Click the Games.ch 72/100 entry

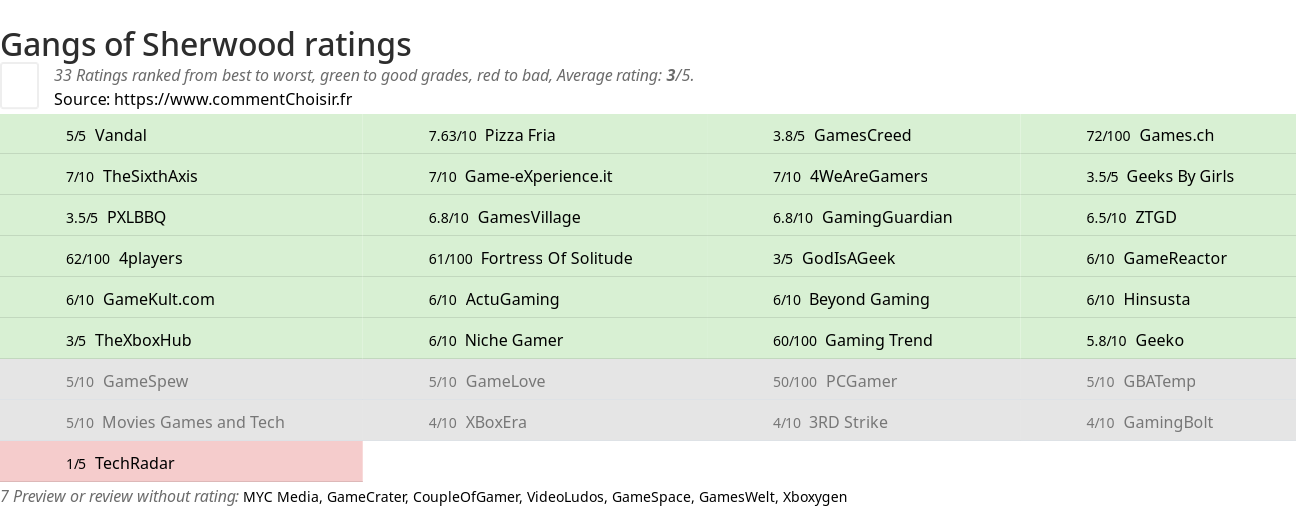pos(1158,135)
